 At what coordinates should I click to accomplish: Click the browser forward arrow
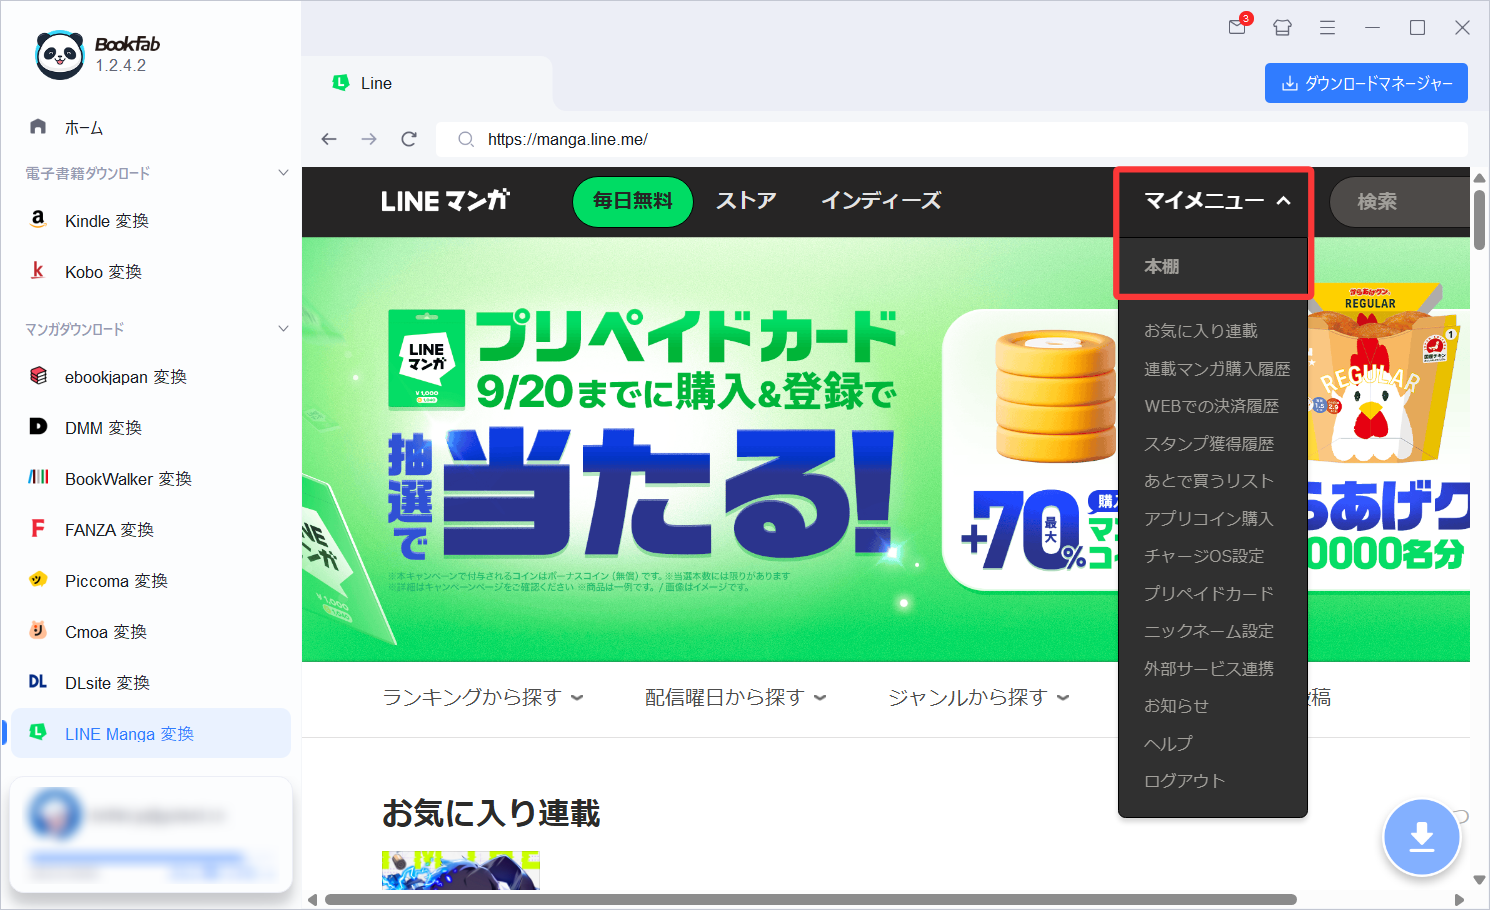tap(369, 139)
